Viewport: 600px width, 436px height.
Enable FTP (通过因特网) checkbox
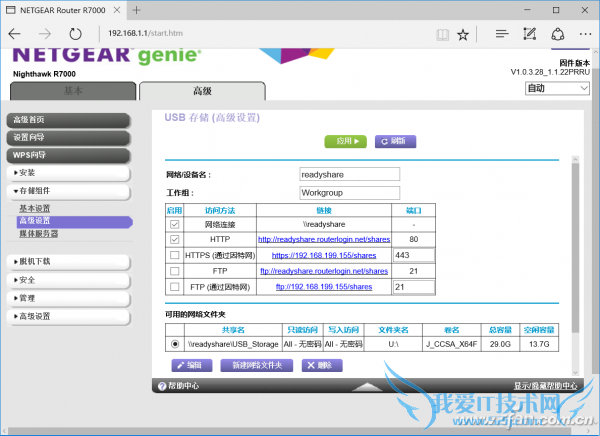click(174, 287)
